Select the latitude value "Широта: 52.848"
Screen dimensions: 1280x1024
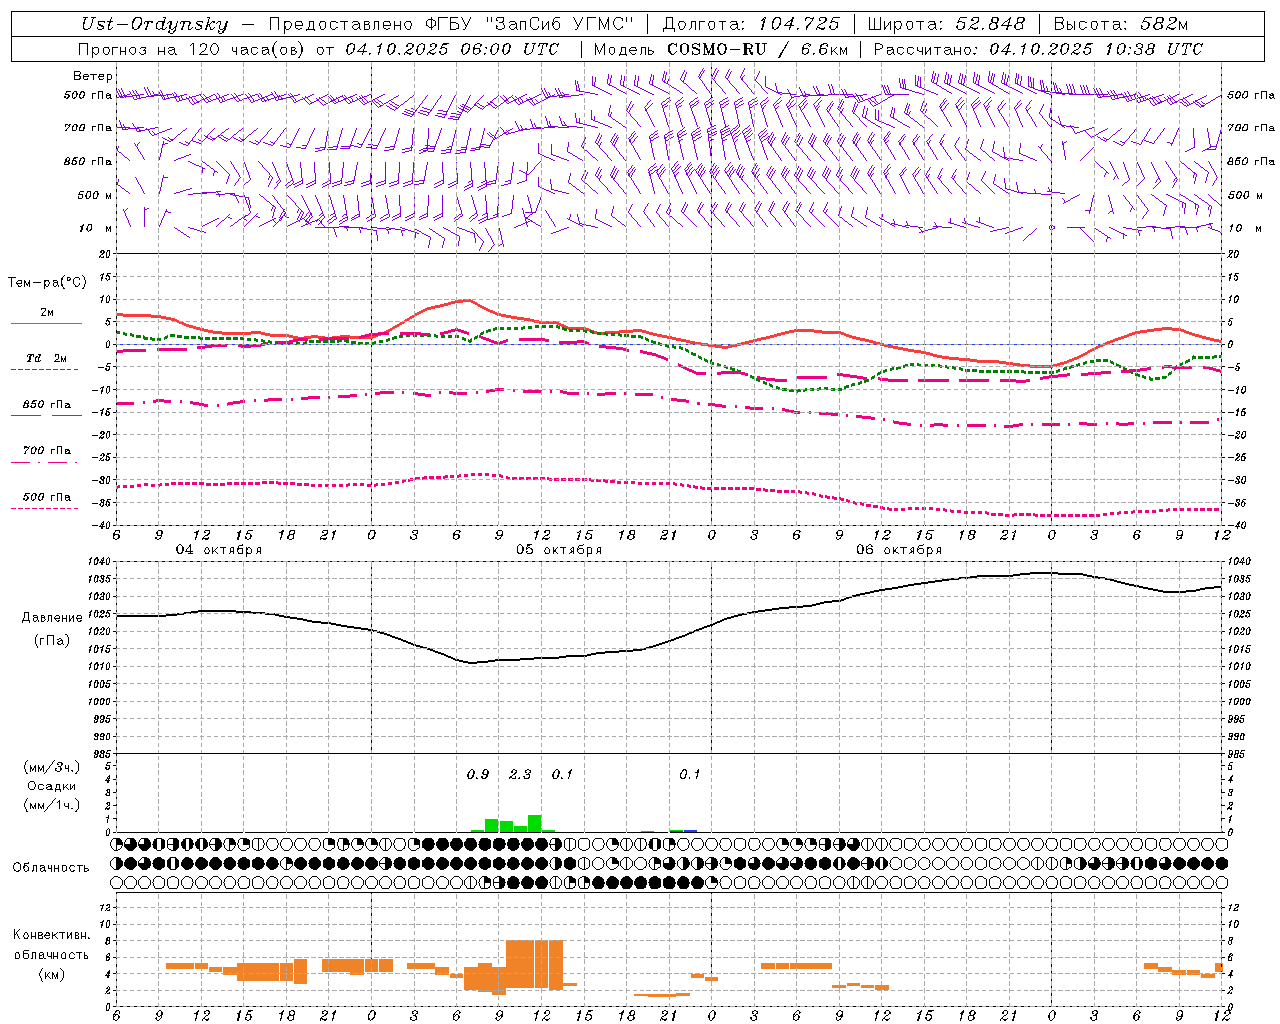[x=947, y=25]
